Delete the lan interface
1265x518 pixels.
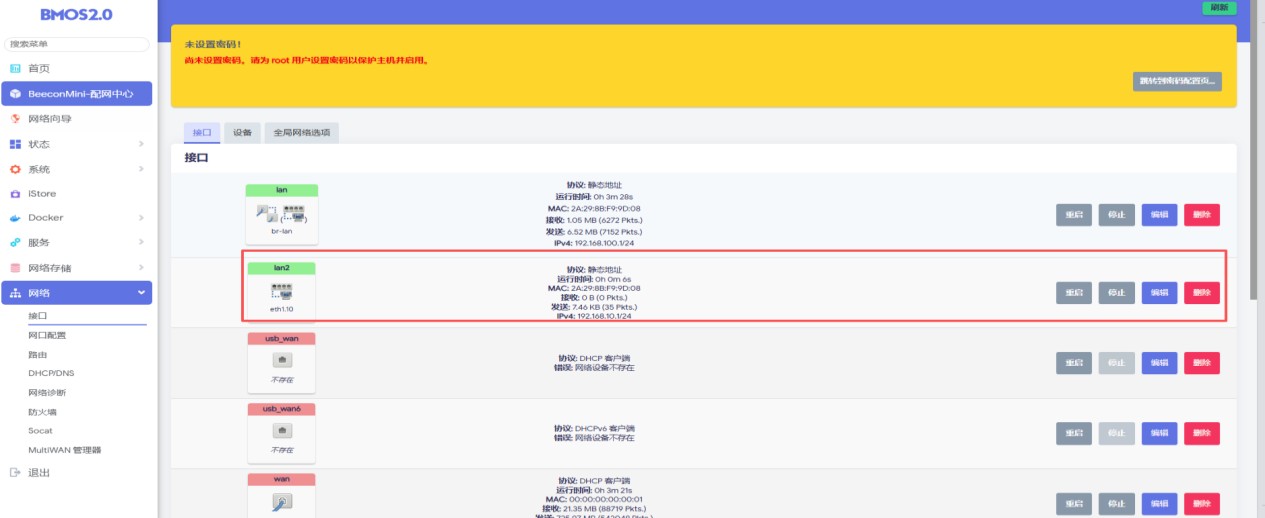click(x=1202, y=214)
